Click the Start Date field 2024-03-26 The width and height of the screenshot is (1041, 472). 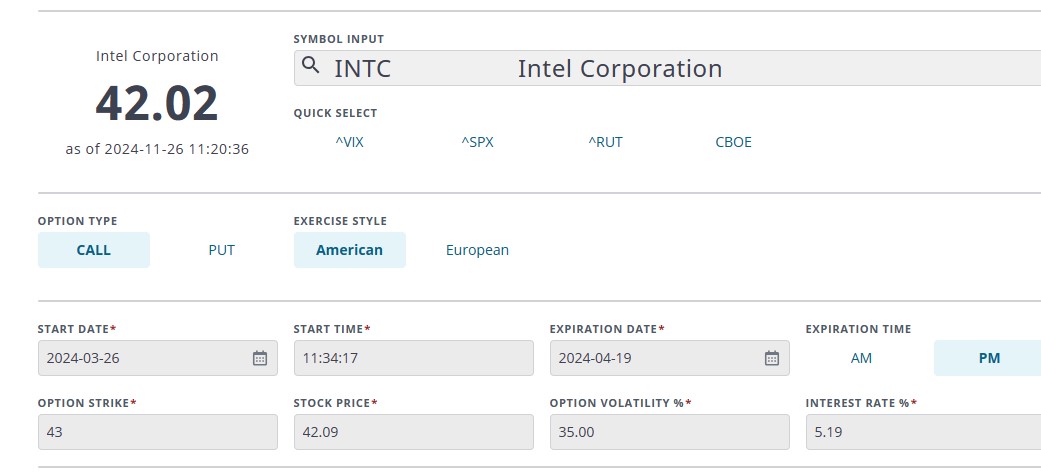click(x=157, y=358)
